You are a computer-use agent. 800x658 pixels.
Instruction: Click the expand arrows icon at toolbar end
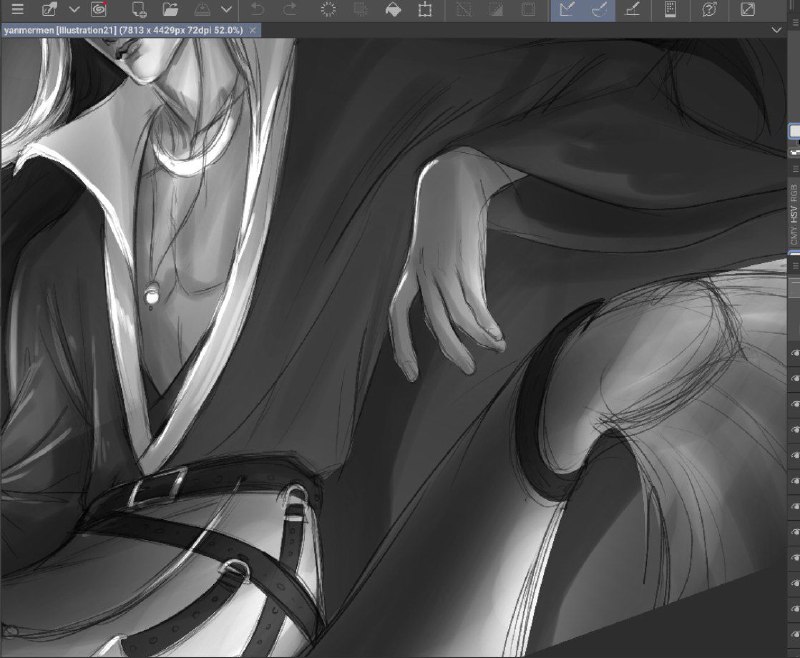click(747, 9)
